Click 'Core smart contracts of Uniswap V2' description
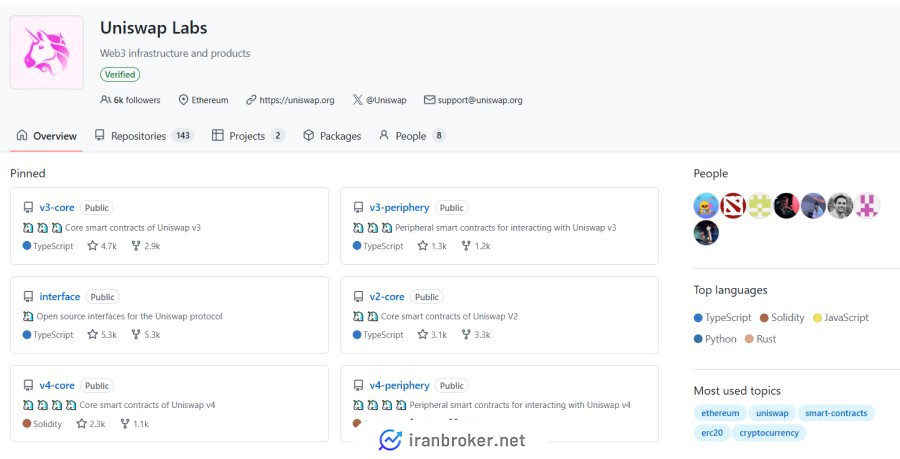900x459 pixels. [449, 316]
